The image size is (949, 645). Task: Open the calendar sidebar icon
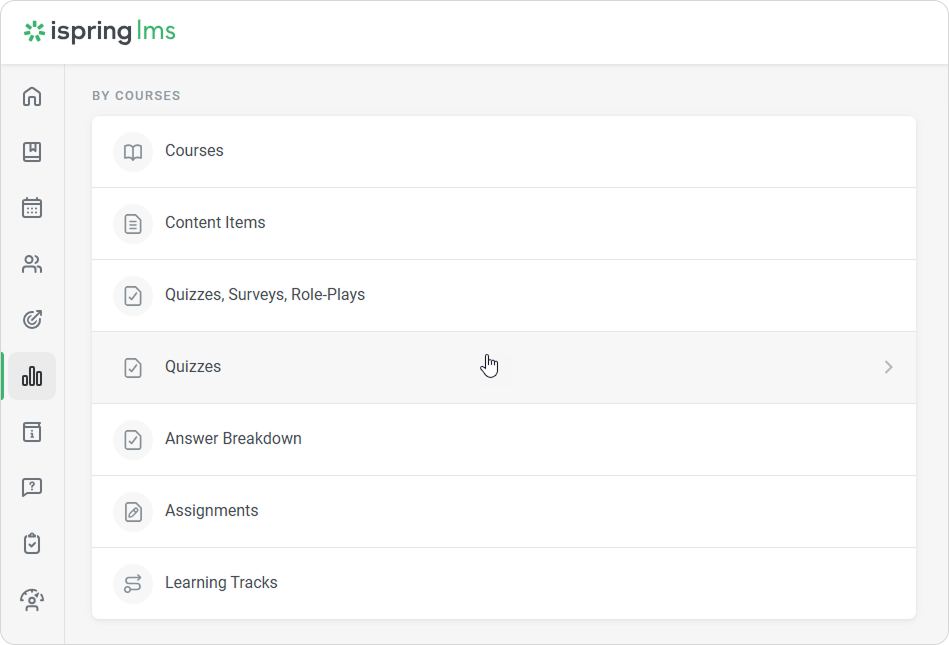point(32,208)
